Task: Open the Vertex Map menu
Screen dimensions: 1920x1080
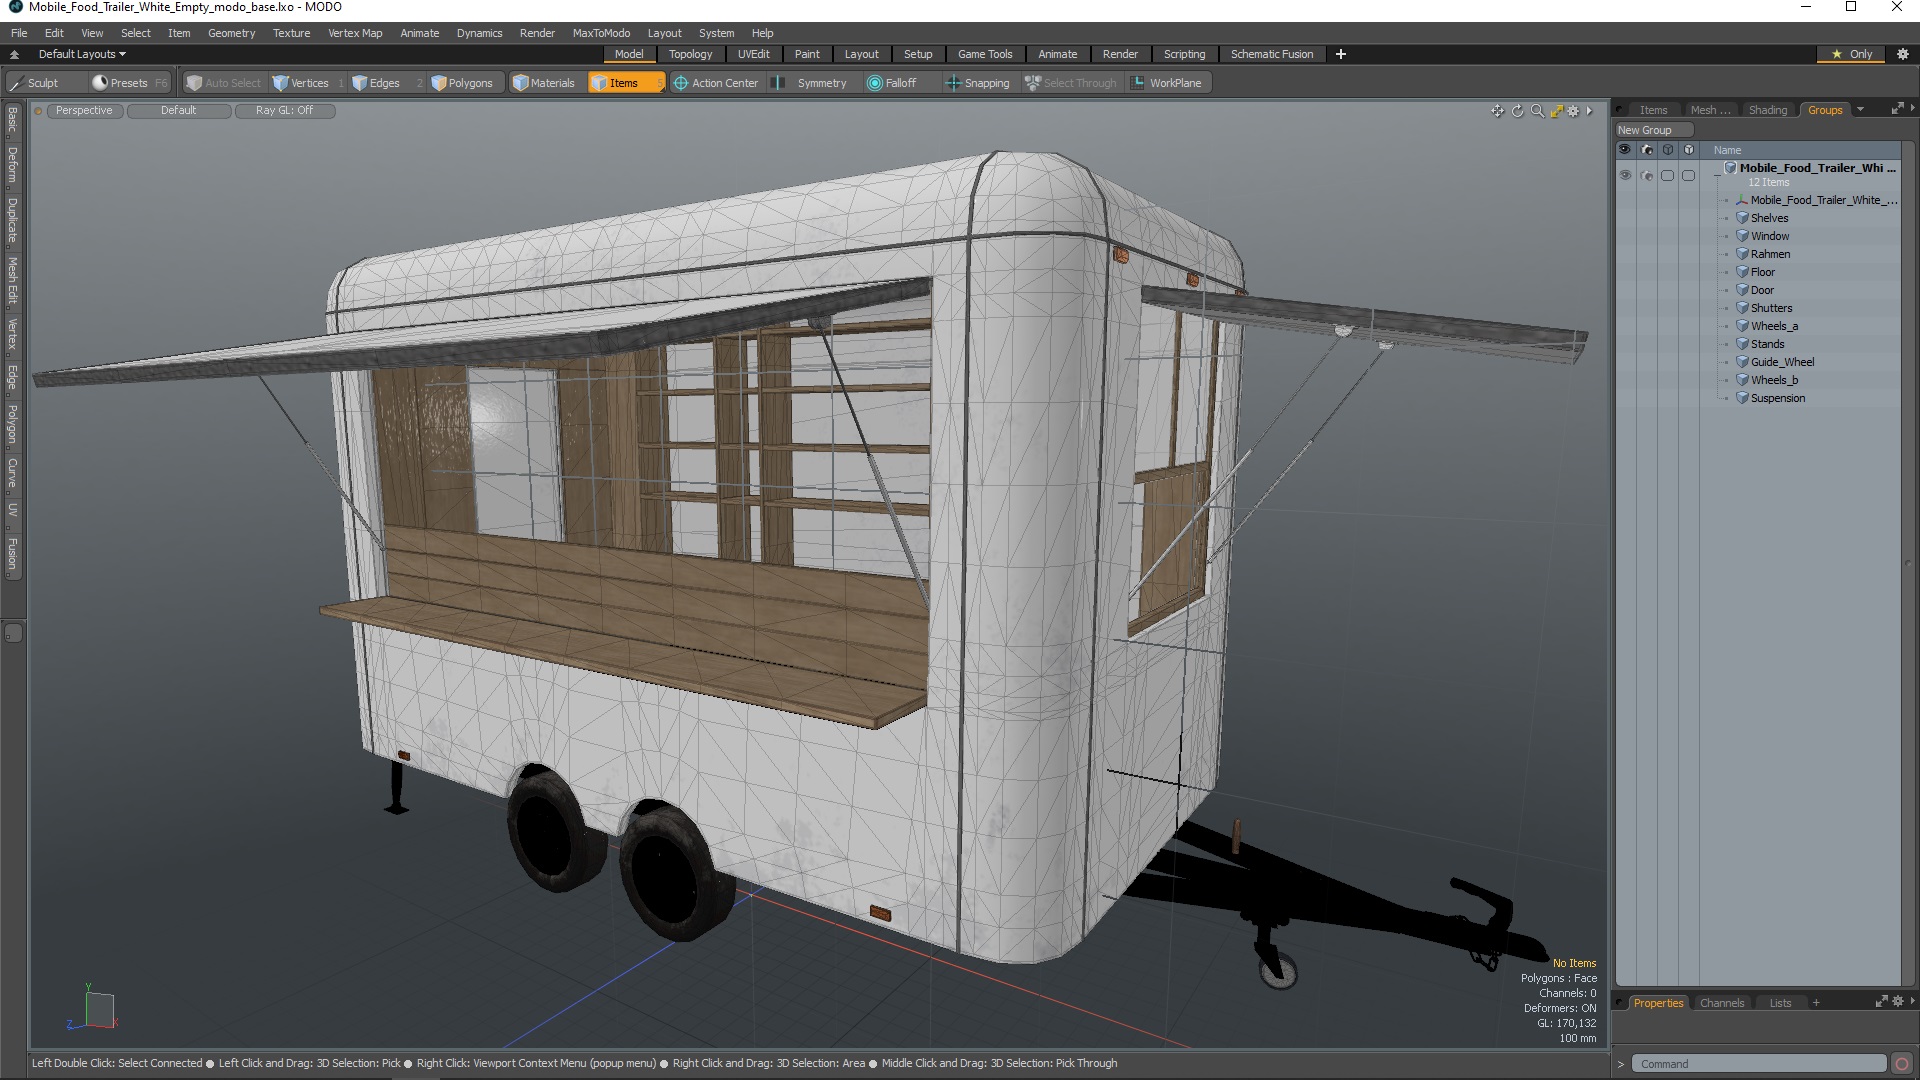Action: [355, 33]
